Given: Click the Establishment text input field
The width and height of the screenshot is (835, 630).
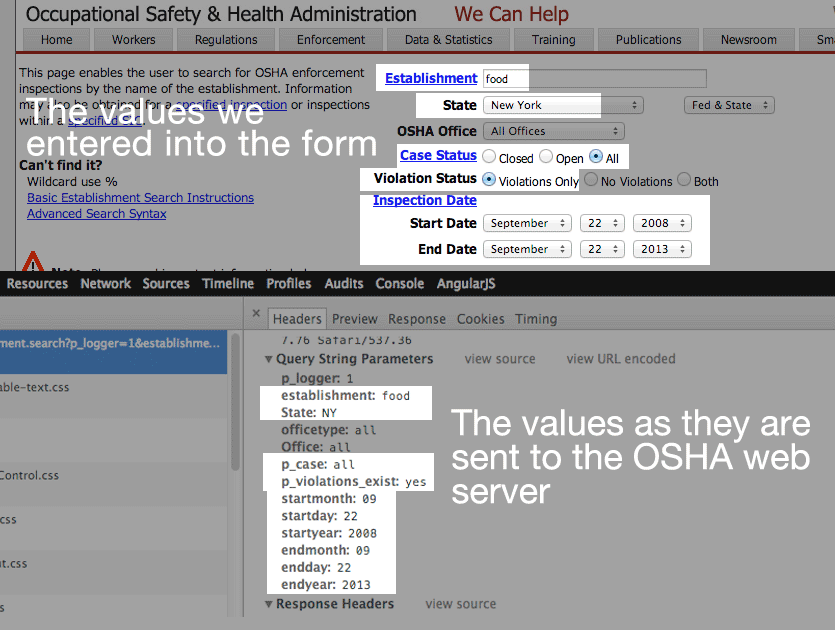Looking at the screenshot, I should (595, 79).
